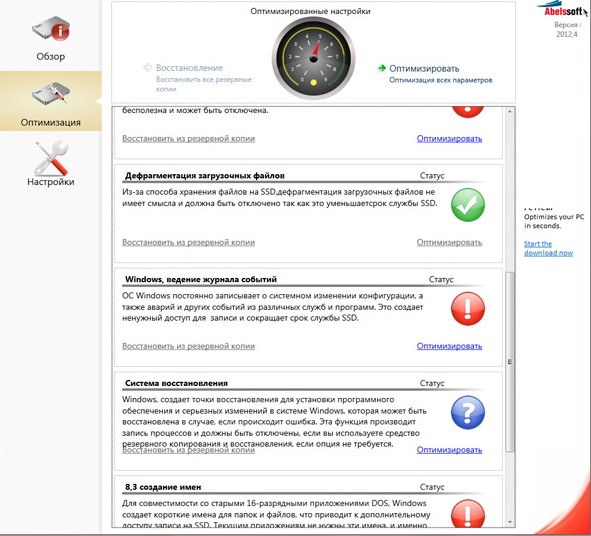Click Восстановить из резервной копии for журнала событий

click(188, 346)
